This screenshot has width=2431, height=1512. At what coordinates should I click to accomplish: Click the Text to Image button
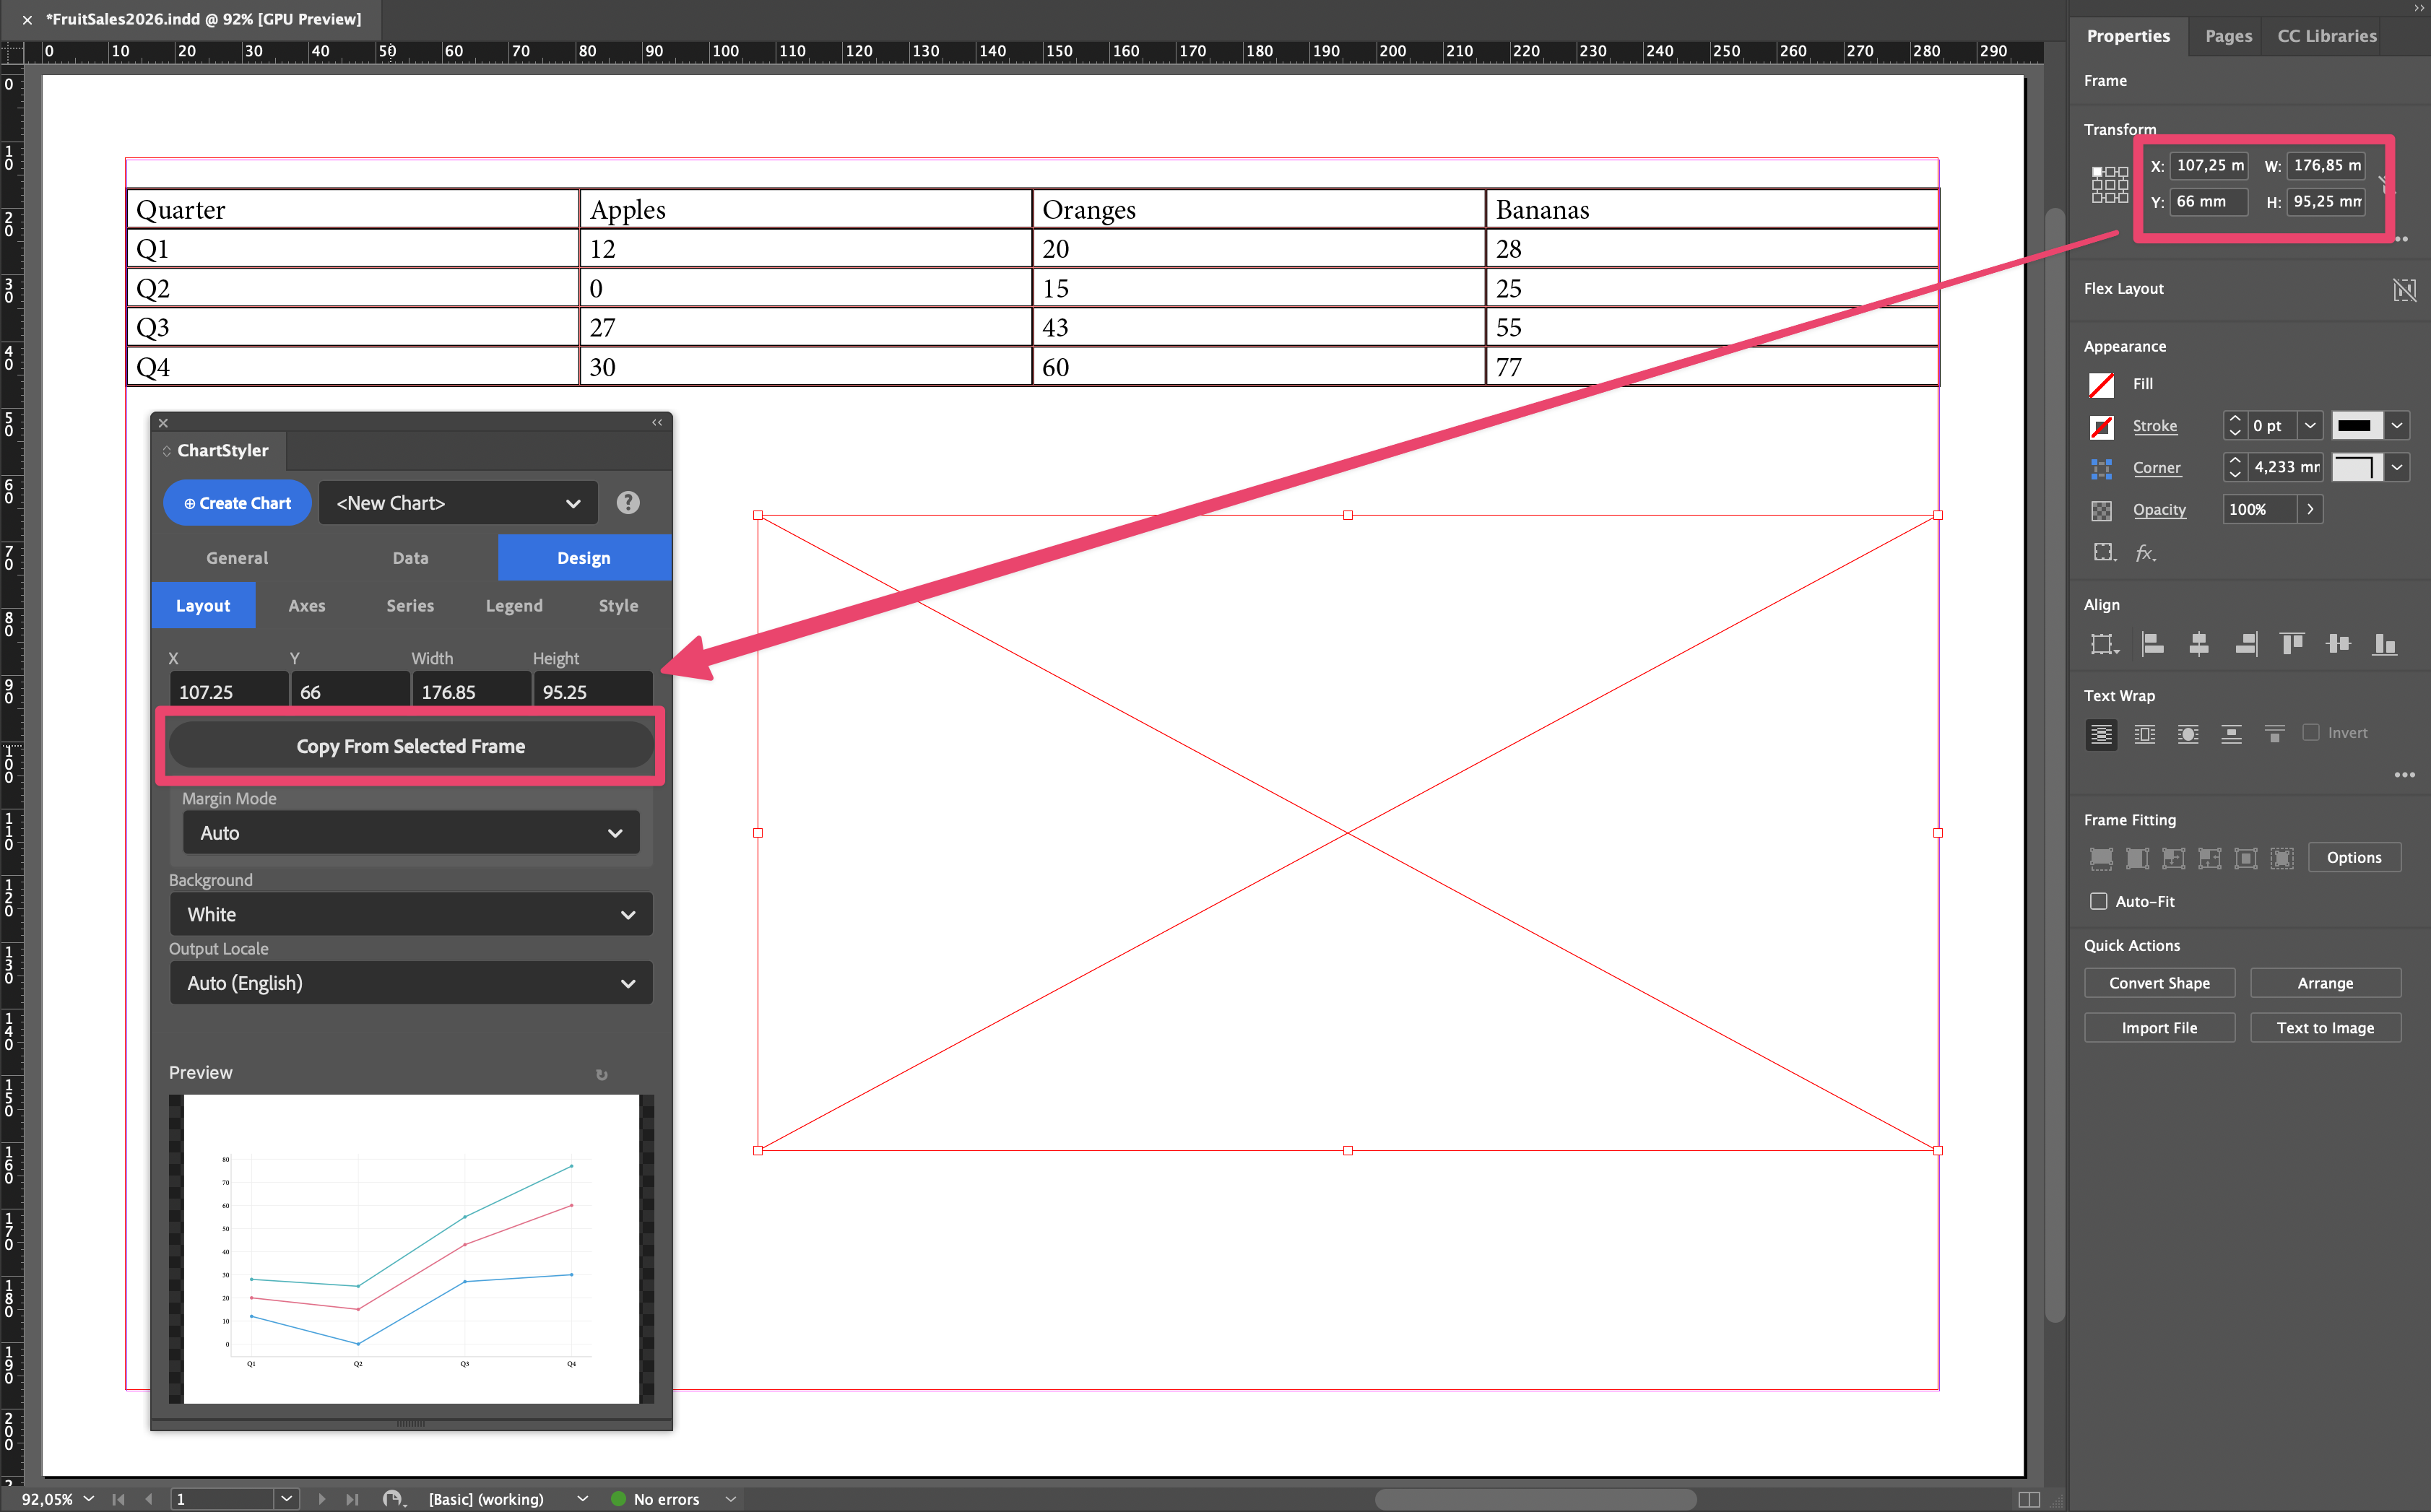2325,1028
